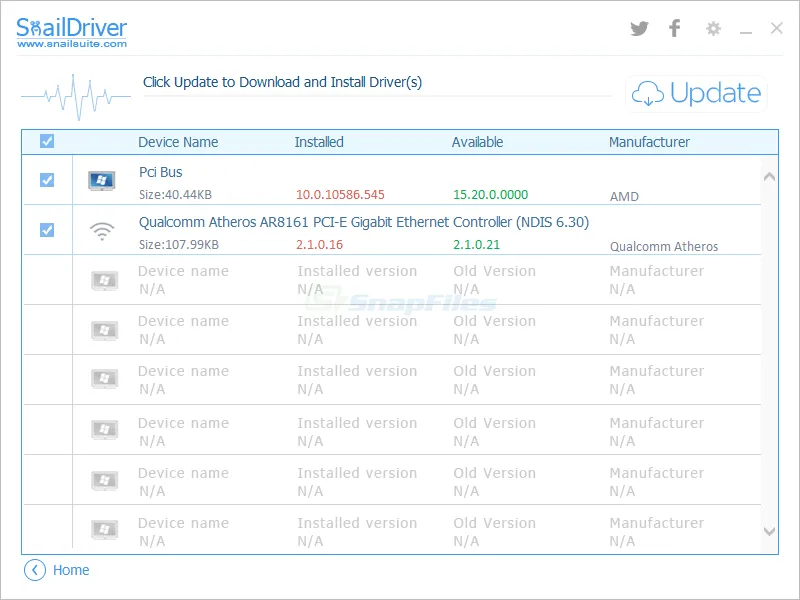Click Size:40.44KB text
The image size is (800, 600).
pyautogui.click(x=175, y=194)
